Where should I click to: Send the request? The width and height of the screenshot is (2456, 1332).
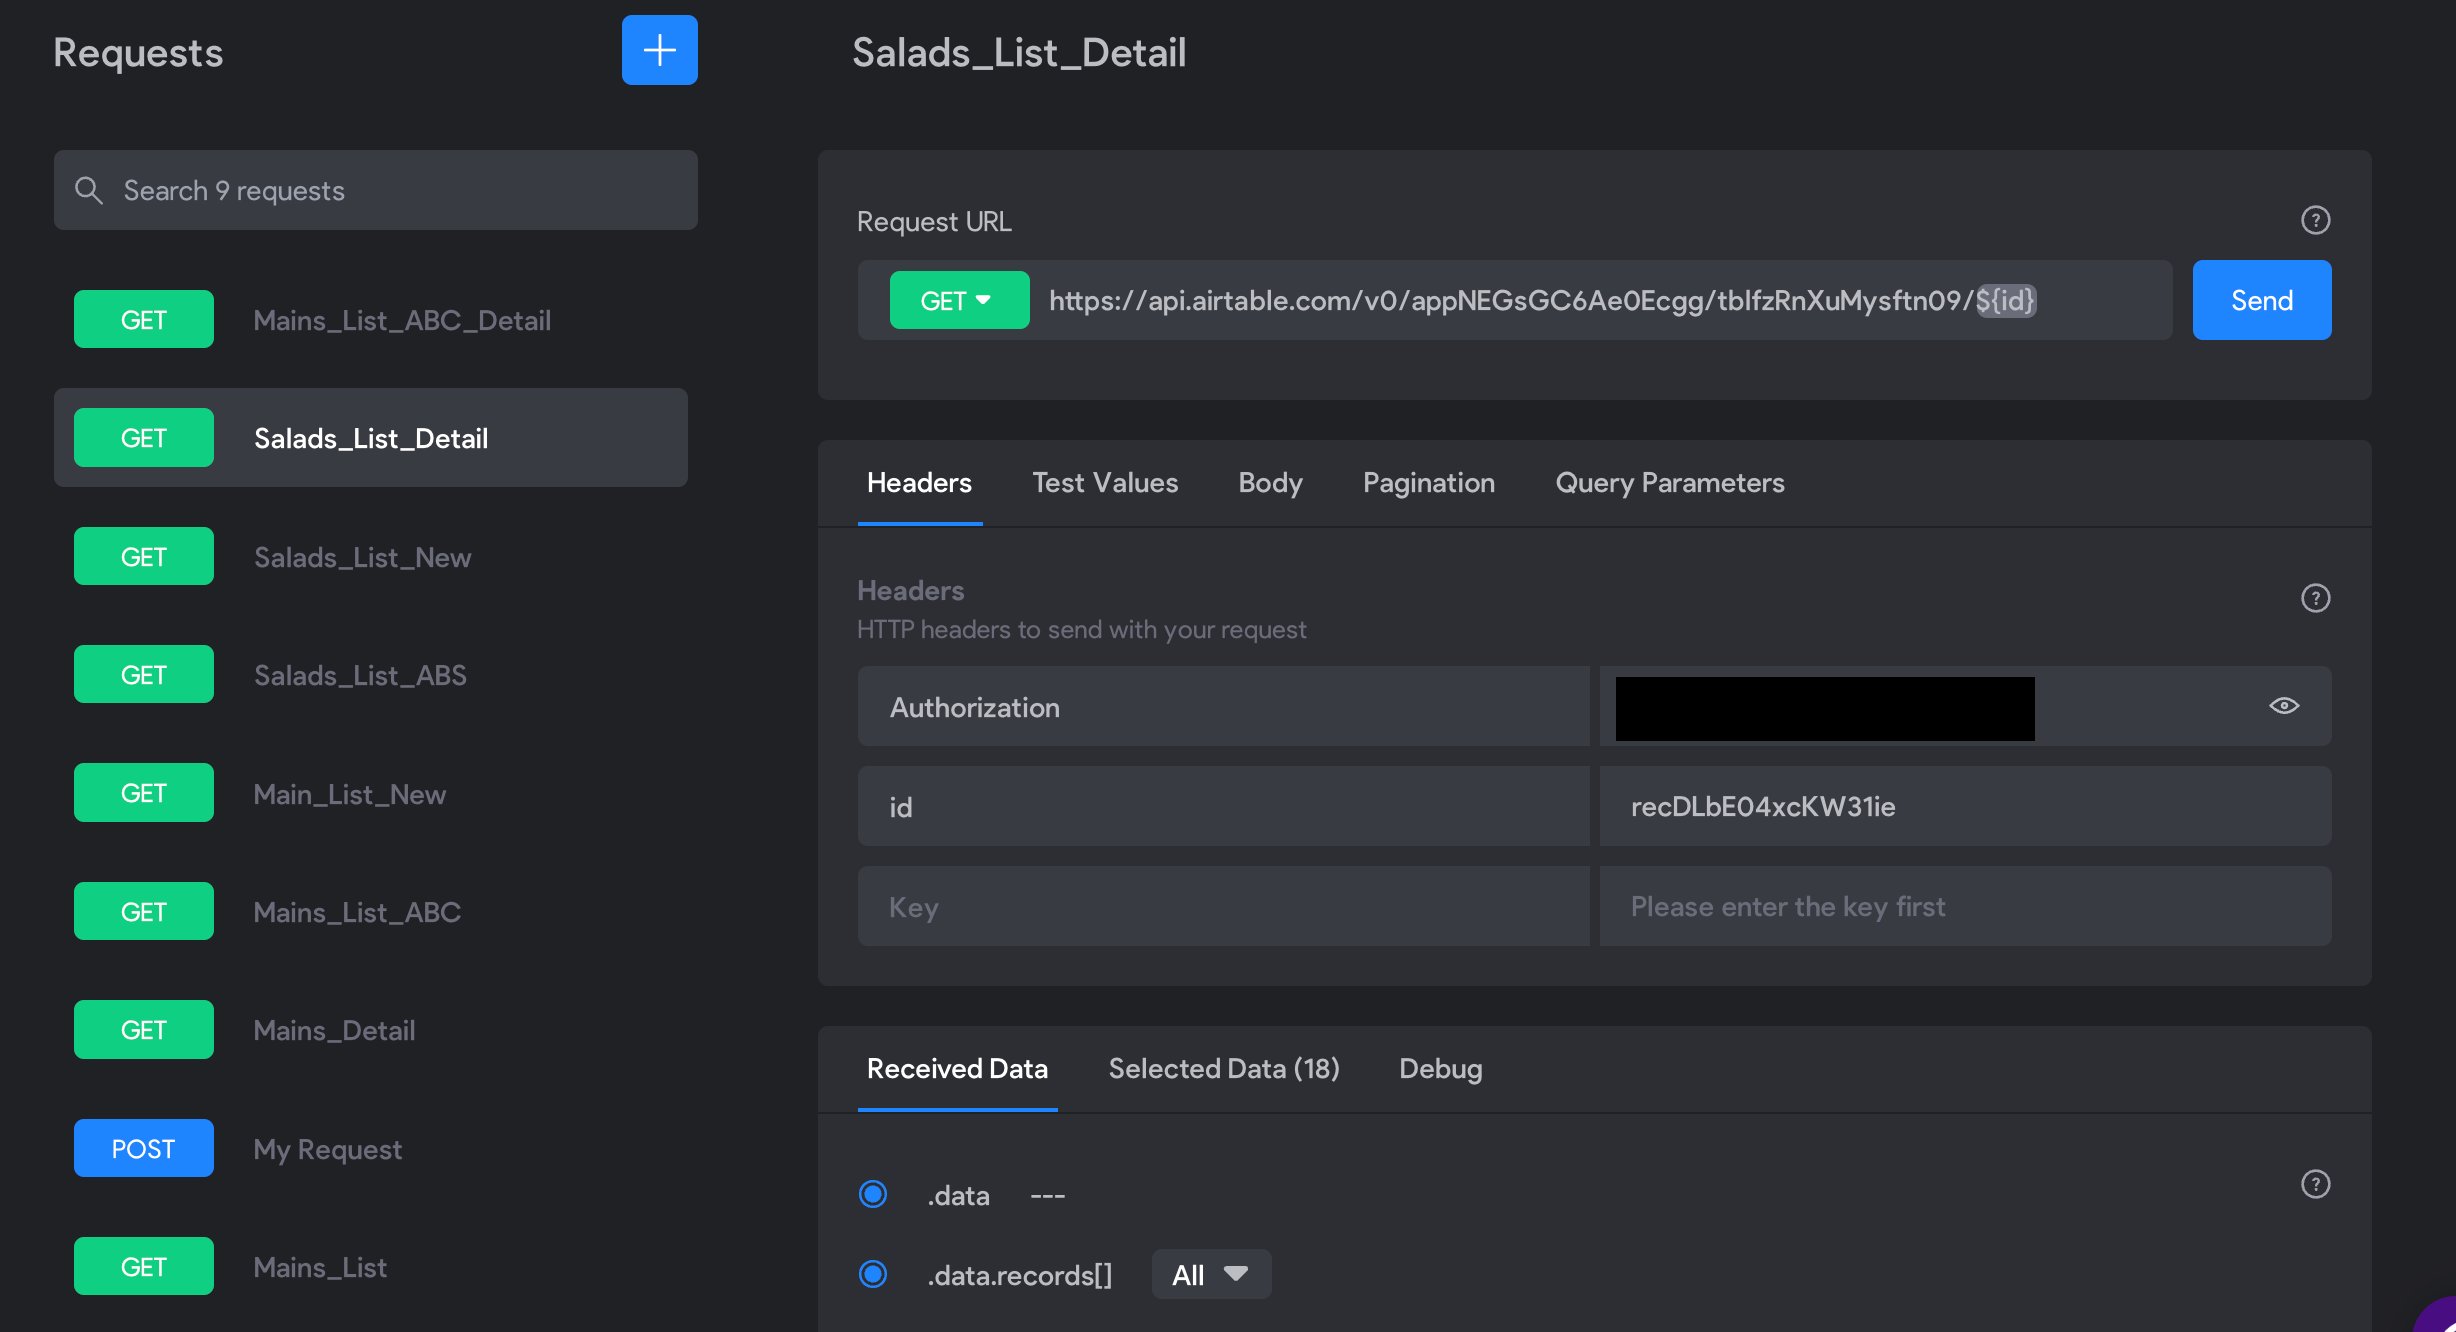(x=2262, y=300)
